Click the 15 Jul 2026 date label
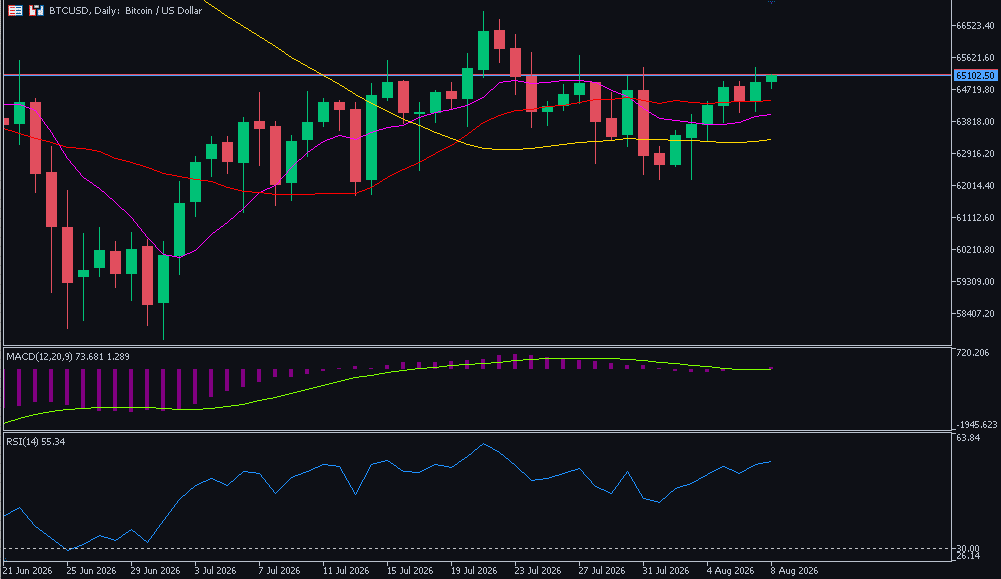 (409, 570)
